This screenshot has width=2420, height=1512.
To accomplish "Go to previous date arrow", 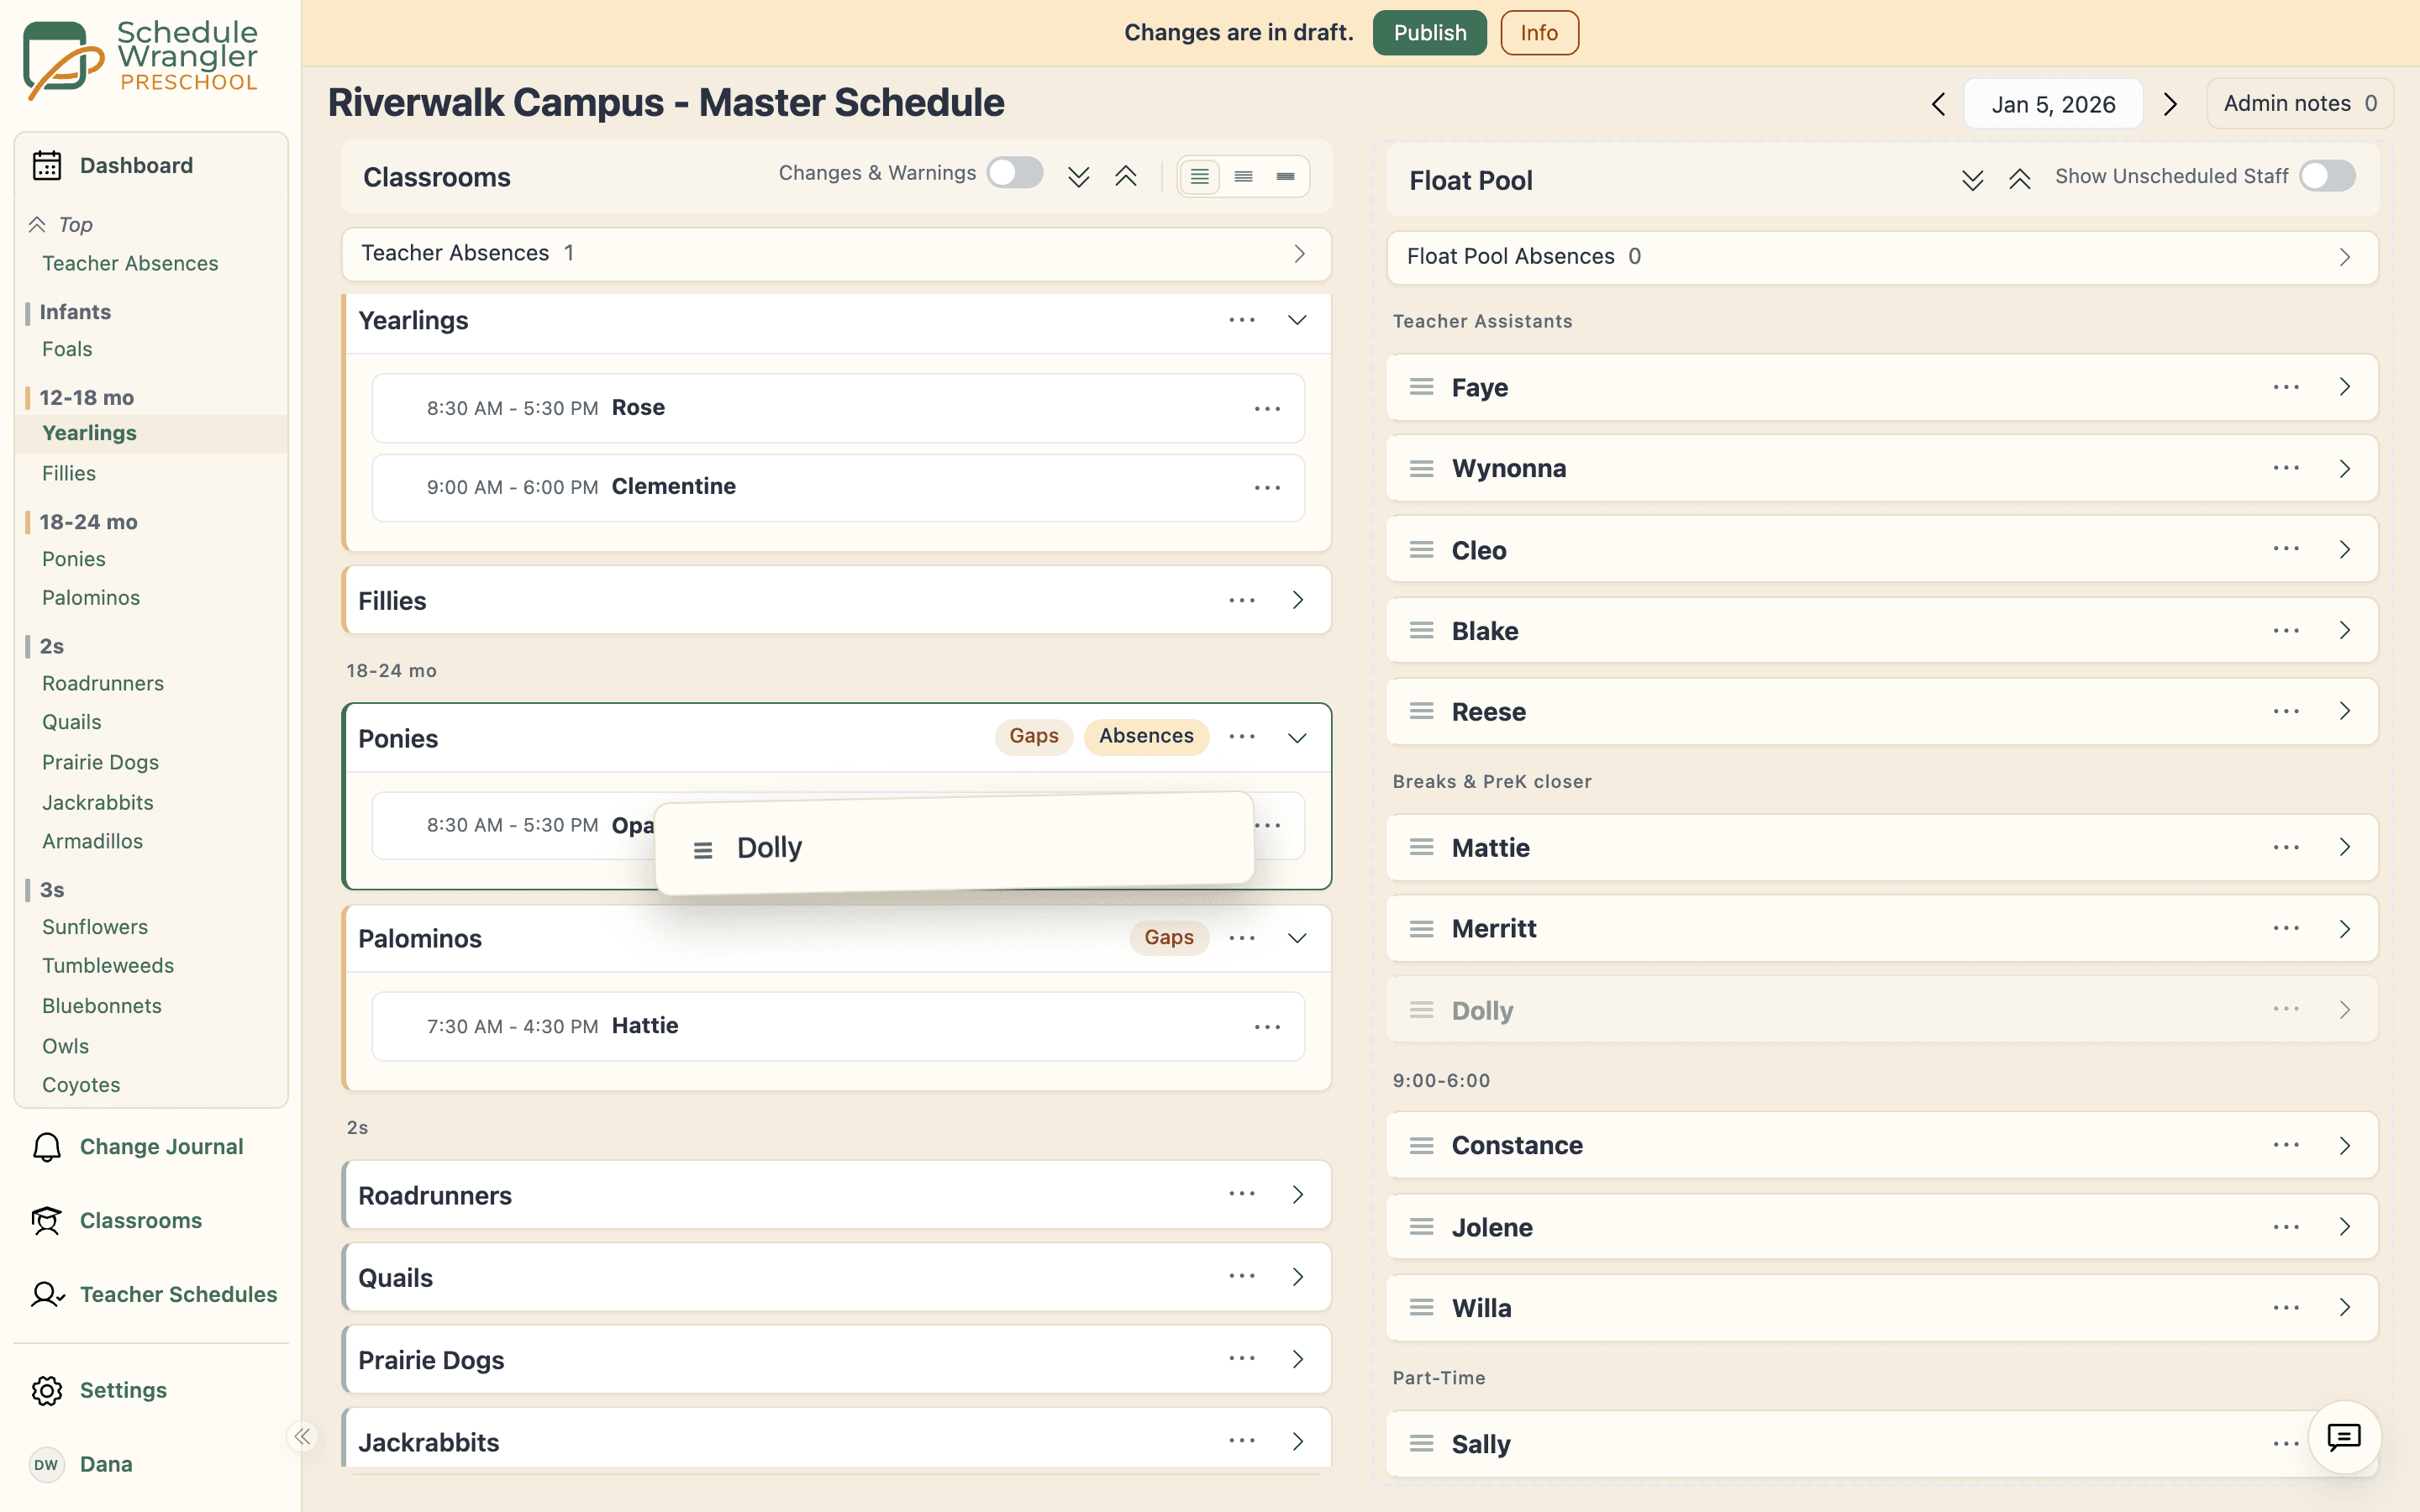I will pos(1938,104).
